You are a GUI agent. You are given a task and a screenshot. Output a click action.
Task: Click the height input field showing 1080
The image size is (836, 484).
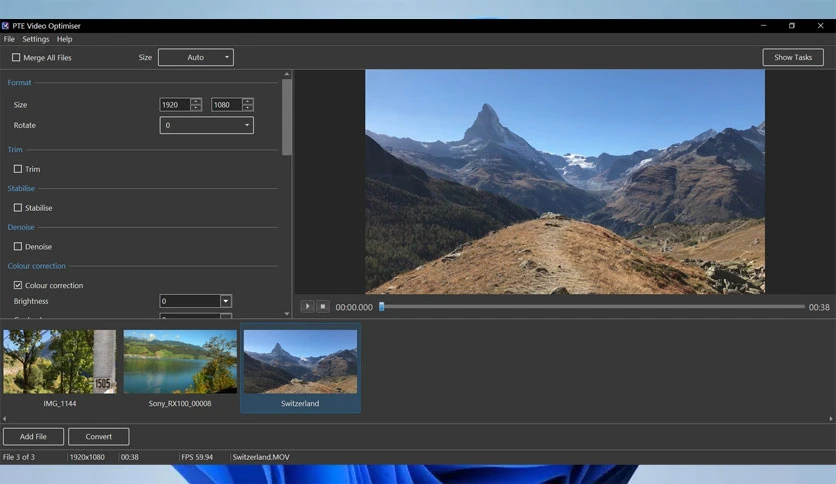pos(227,104)
